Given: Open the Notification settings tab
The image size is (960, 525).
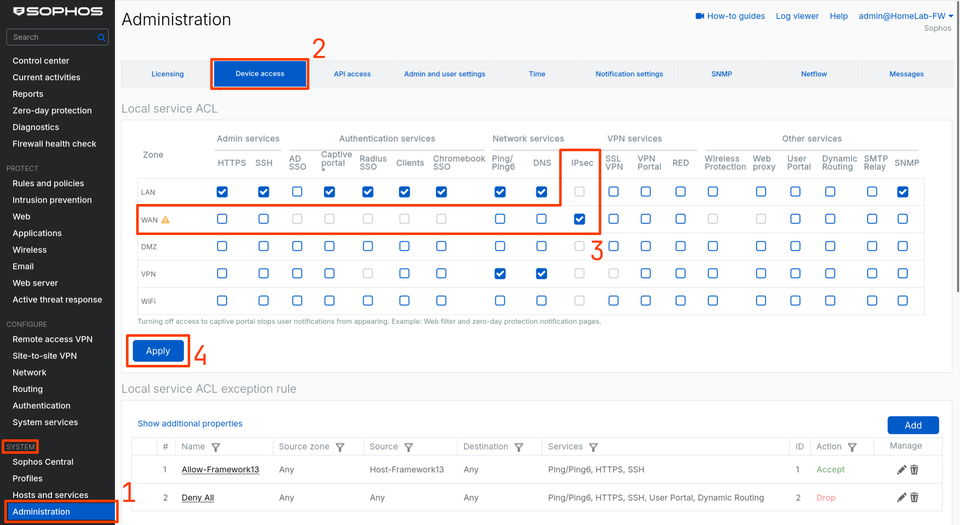Looking at the screenshot, I should pos(629,74).
